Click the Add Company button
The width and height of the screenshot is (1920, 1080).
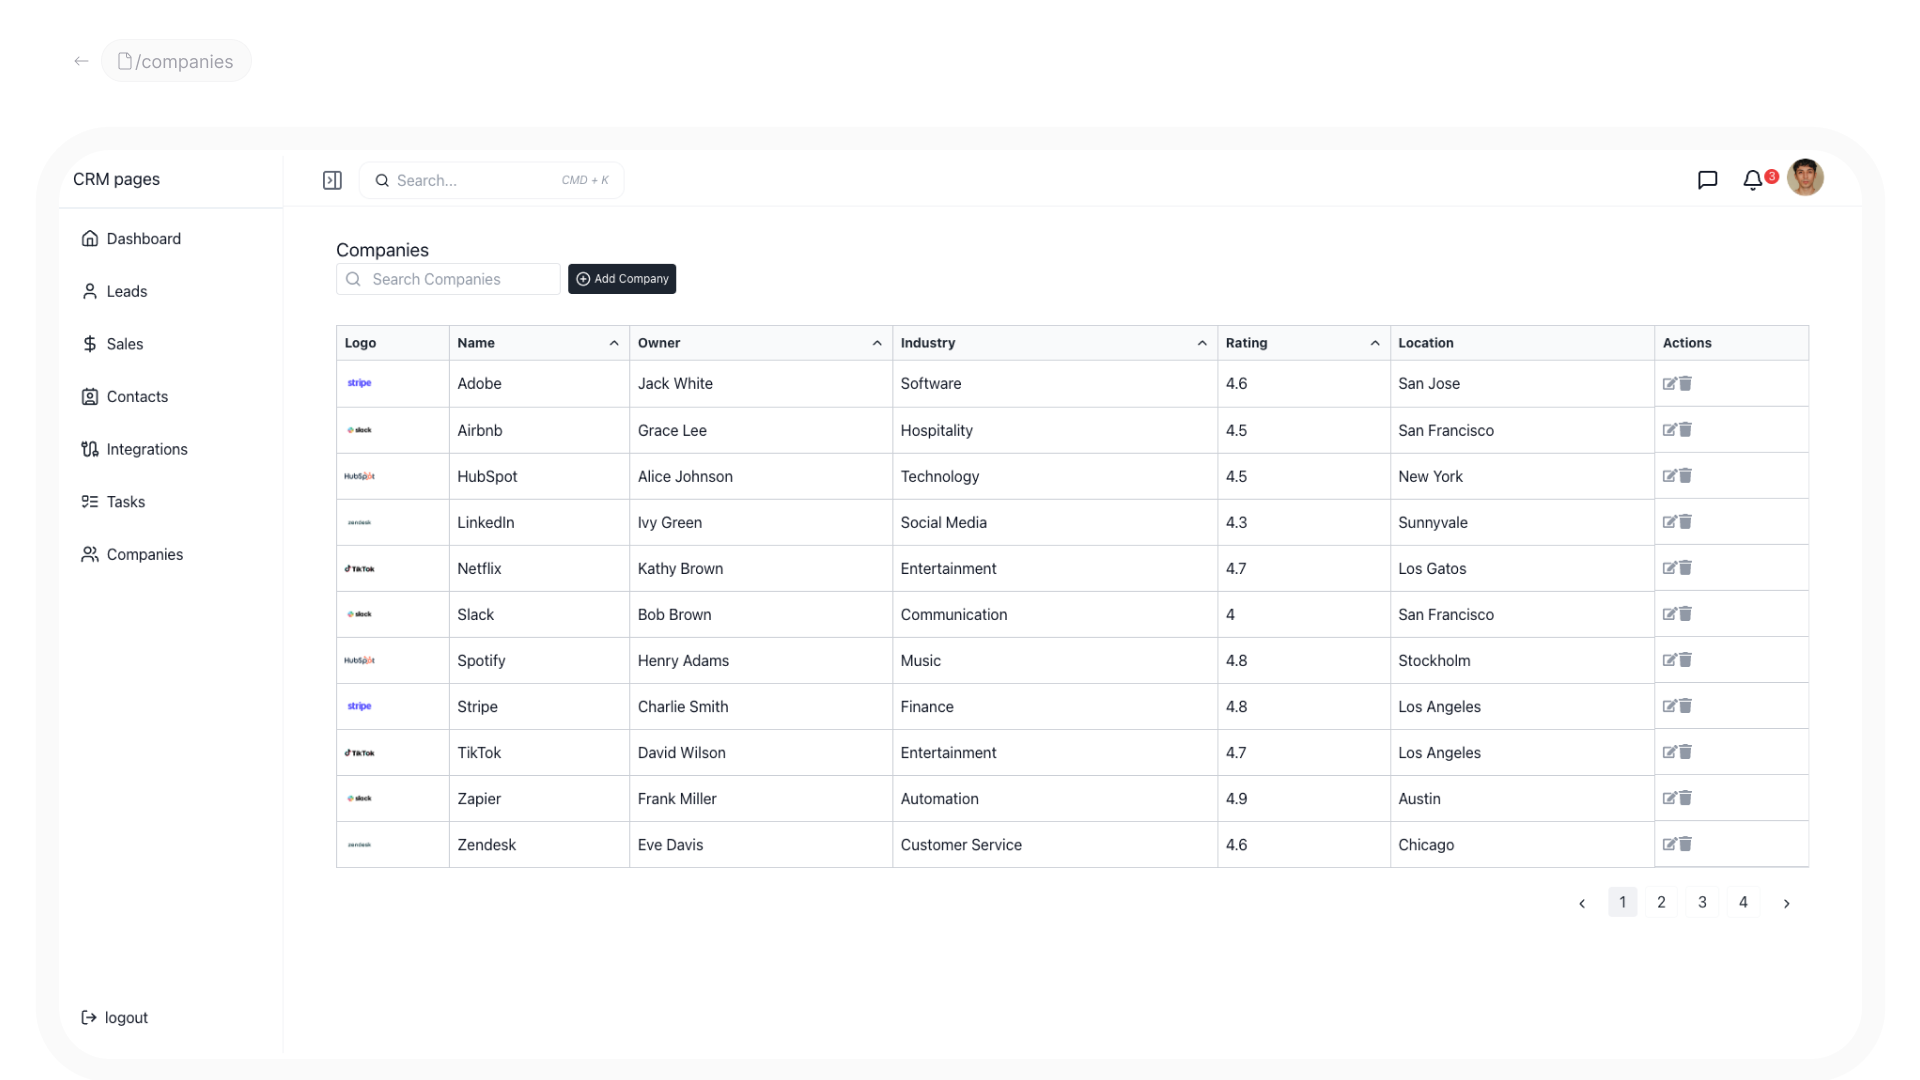[622, 279]
